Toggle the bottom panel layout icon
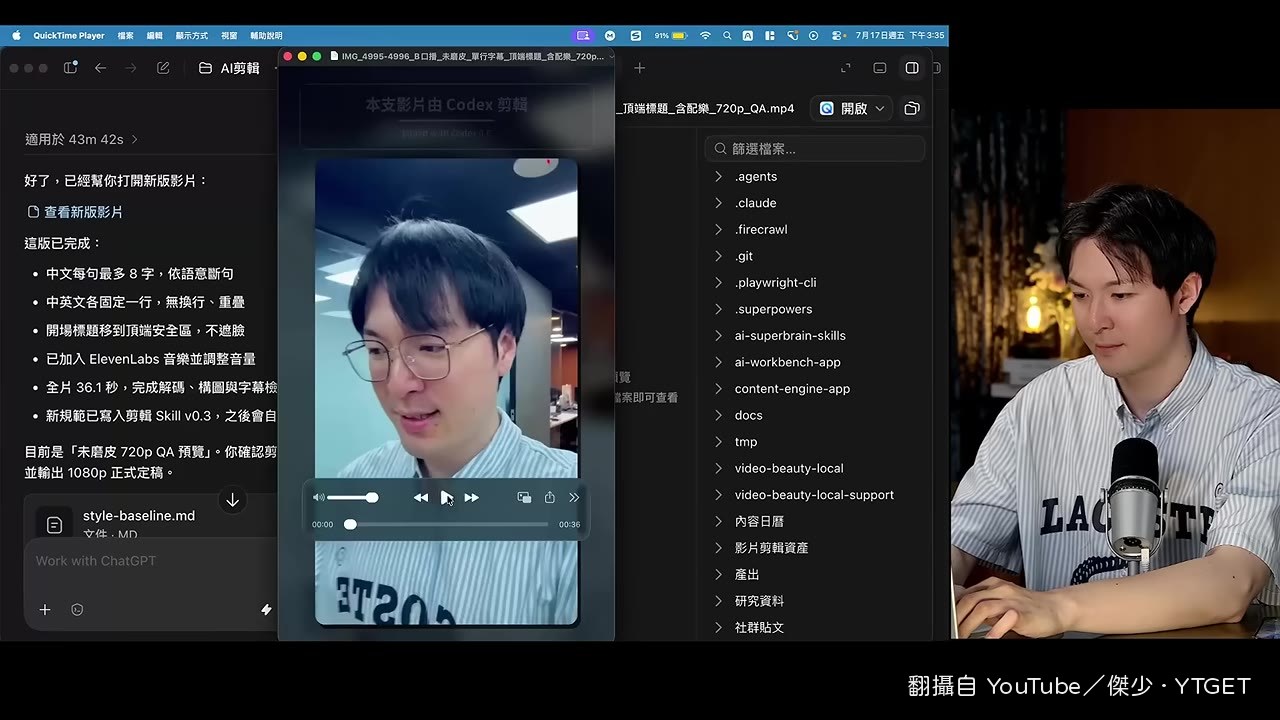Image resolution: width=1280 pixels, height=720 pixels. [880, 68]
